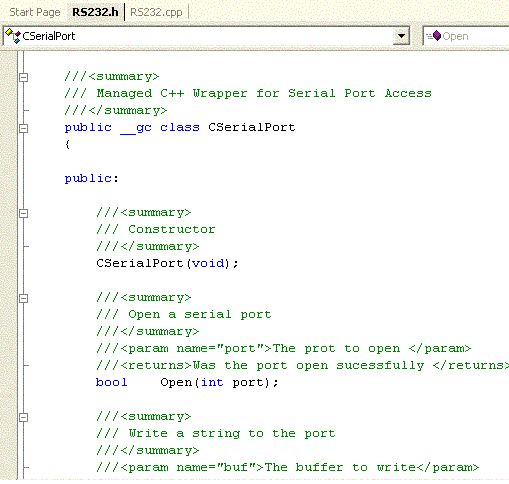Viewport: 509px width, 484px height.
Task: Collapse the CSerialPort class outline block
Action: [23, 128]
